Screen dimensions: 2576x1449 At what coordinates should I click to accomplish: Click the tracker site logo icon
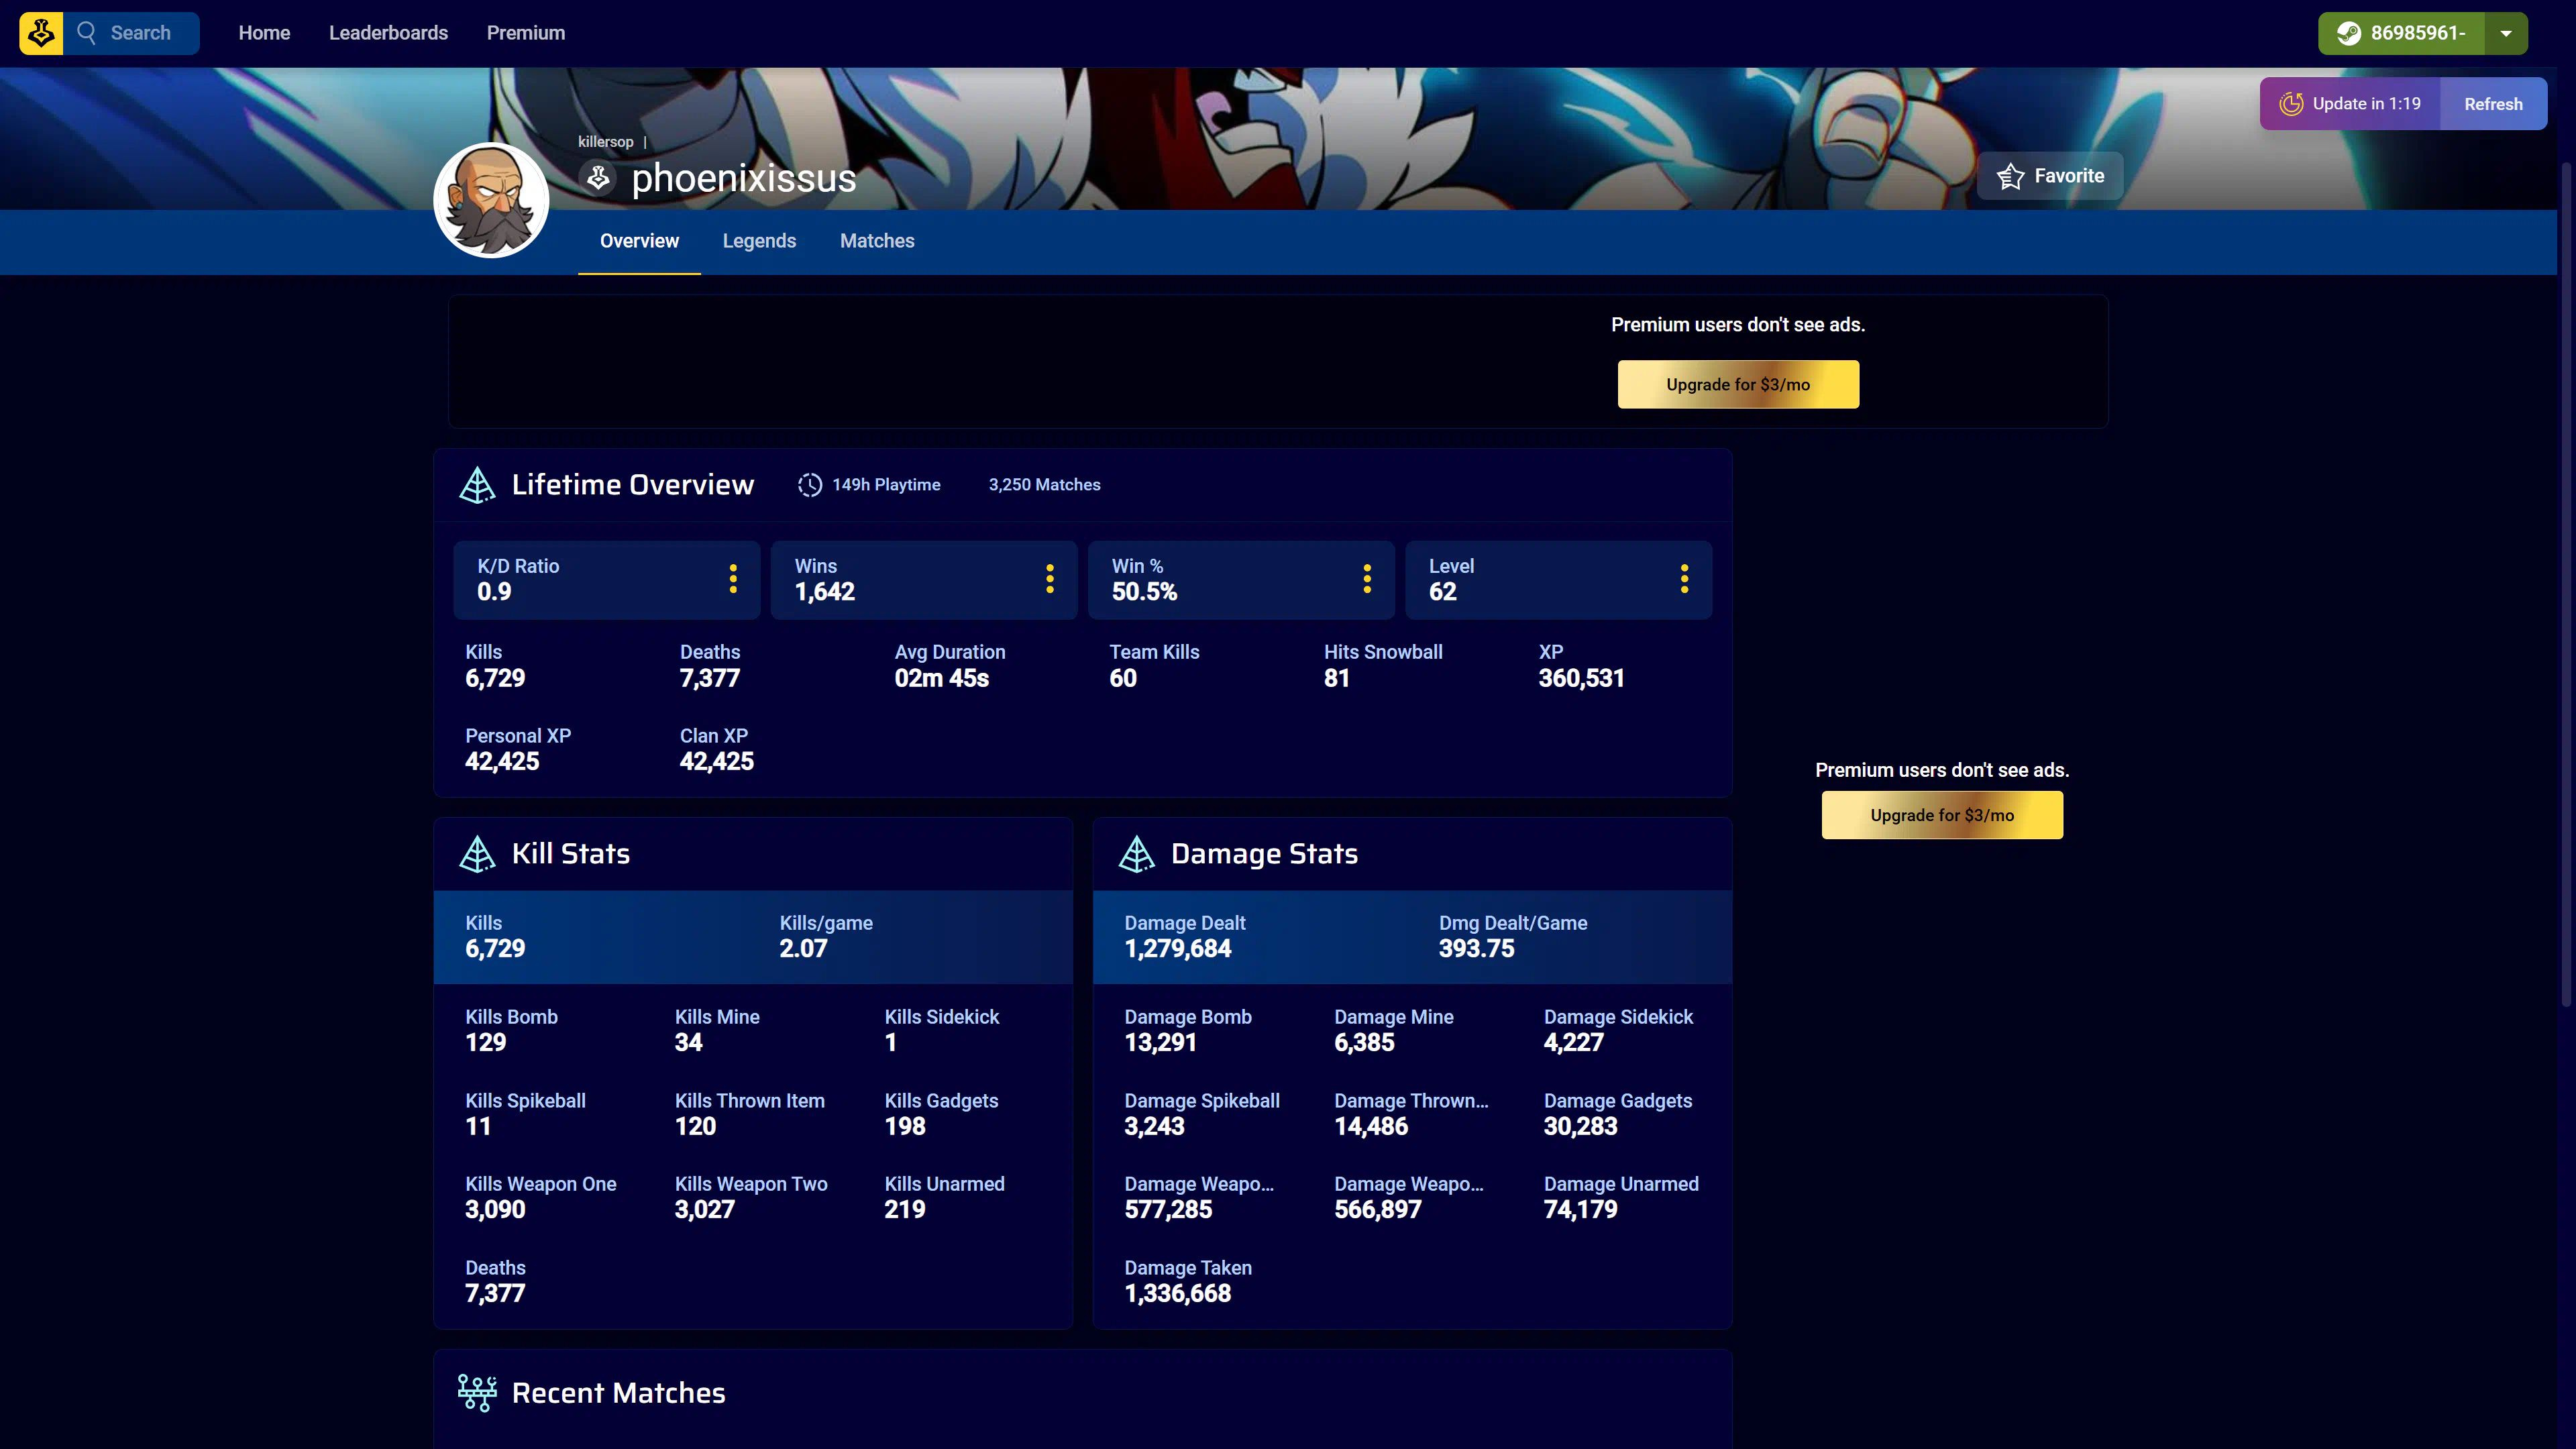tap(41, 33)
